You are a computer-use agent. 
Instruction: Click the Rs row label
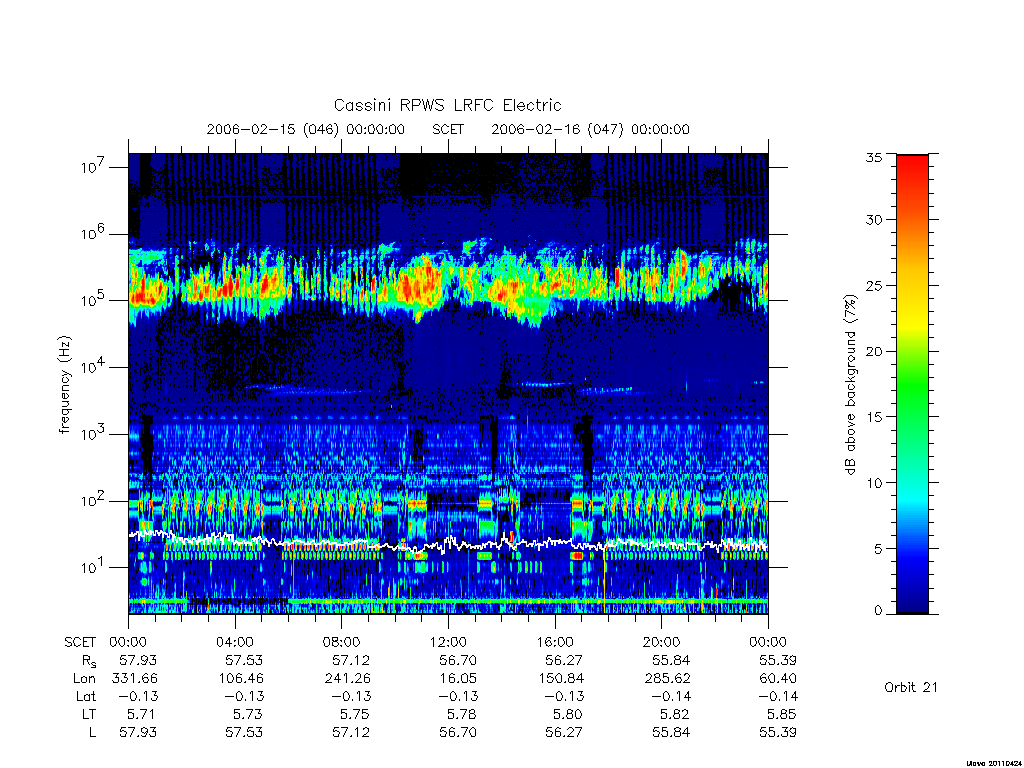pos(89,661)
